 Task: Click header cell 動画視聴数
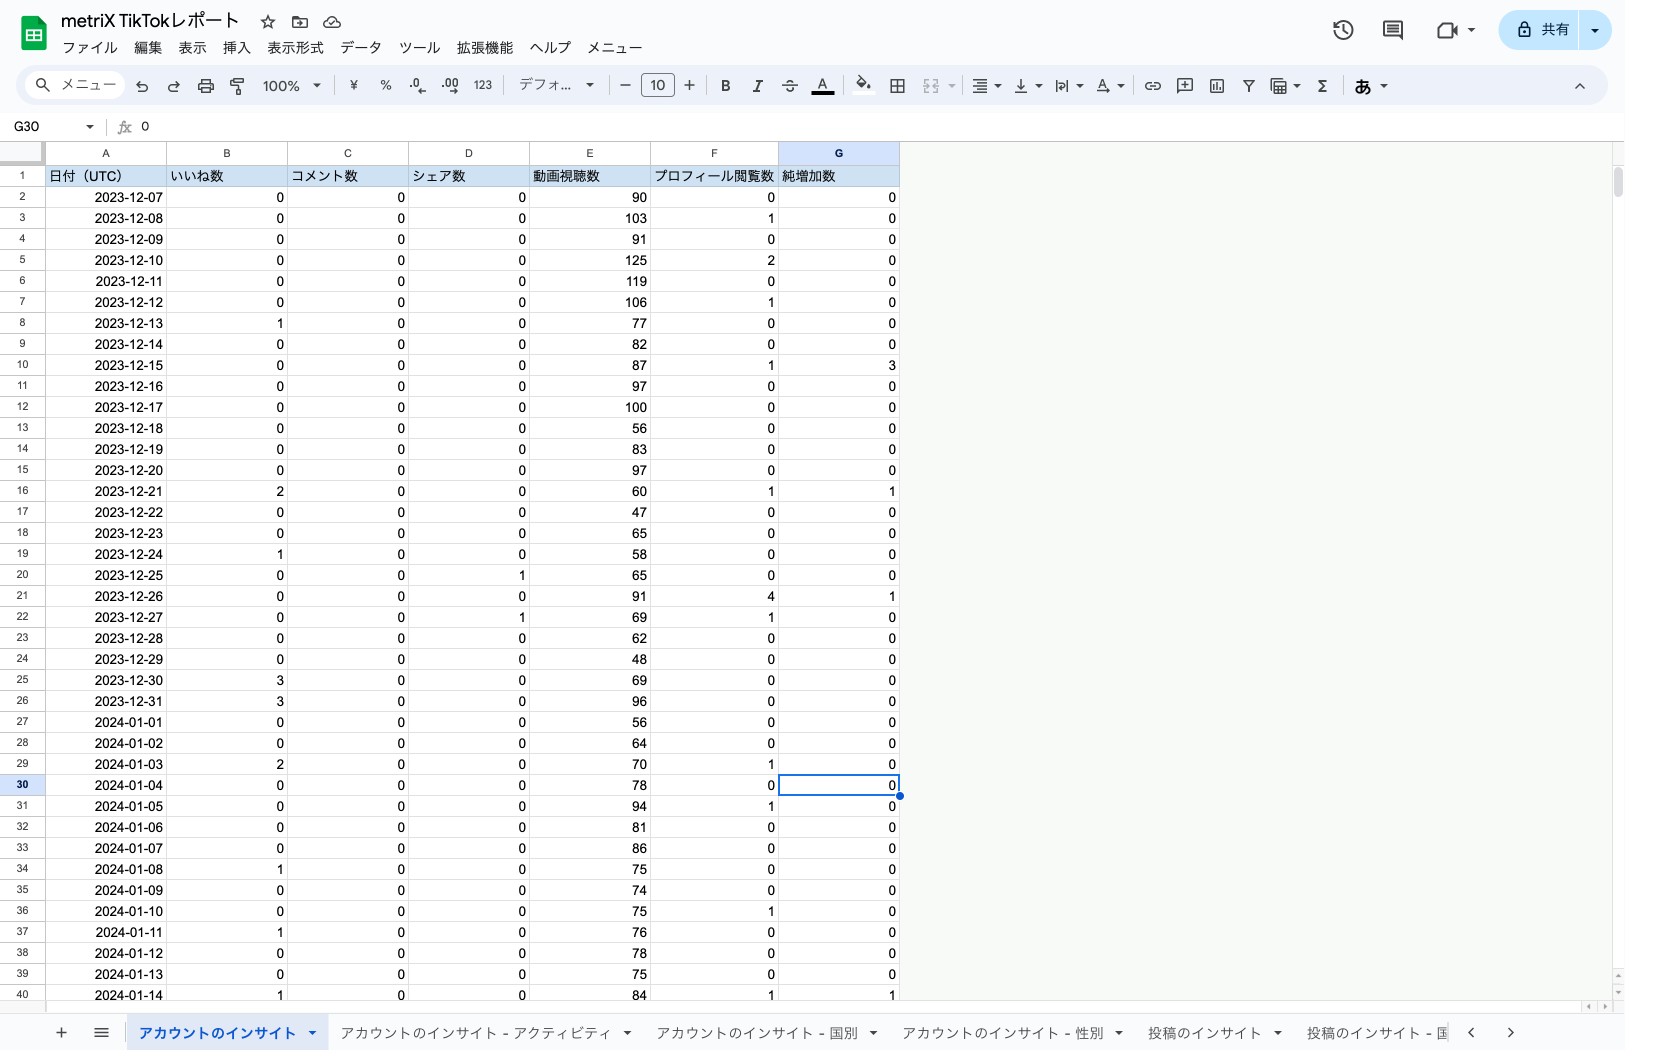(x=590, y=176)
